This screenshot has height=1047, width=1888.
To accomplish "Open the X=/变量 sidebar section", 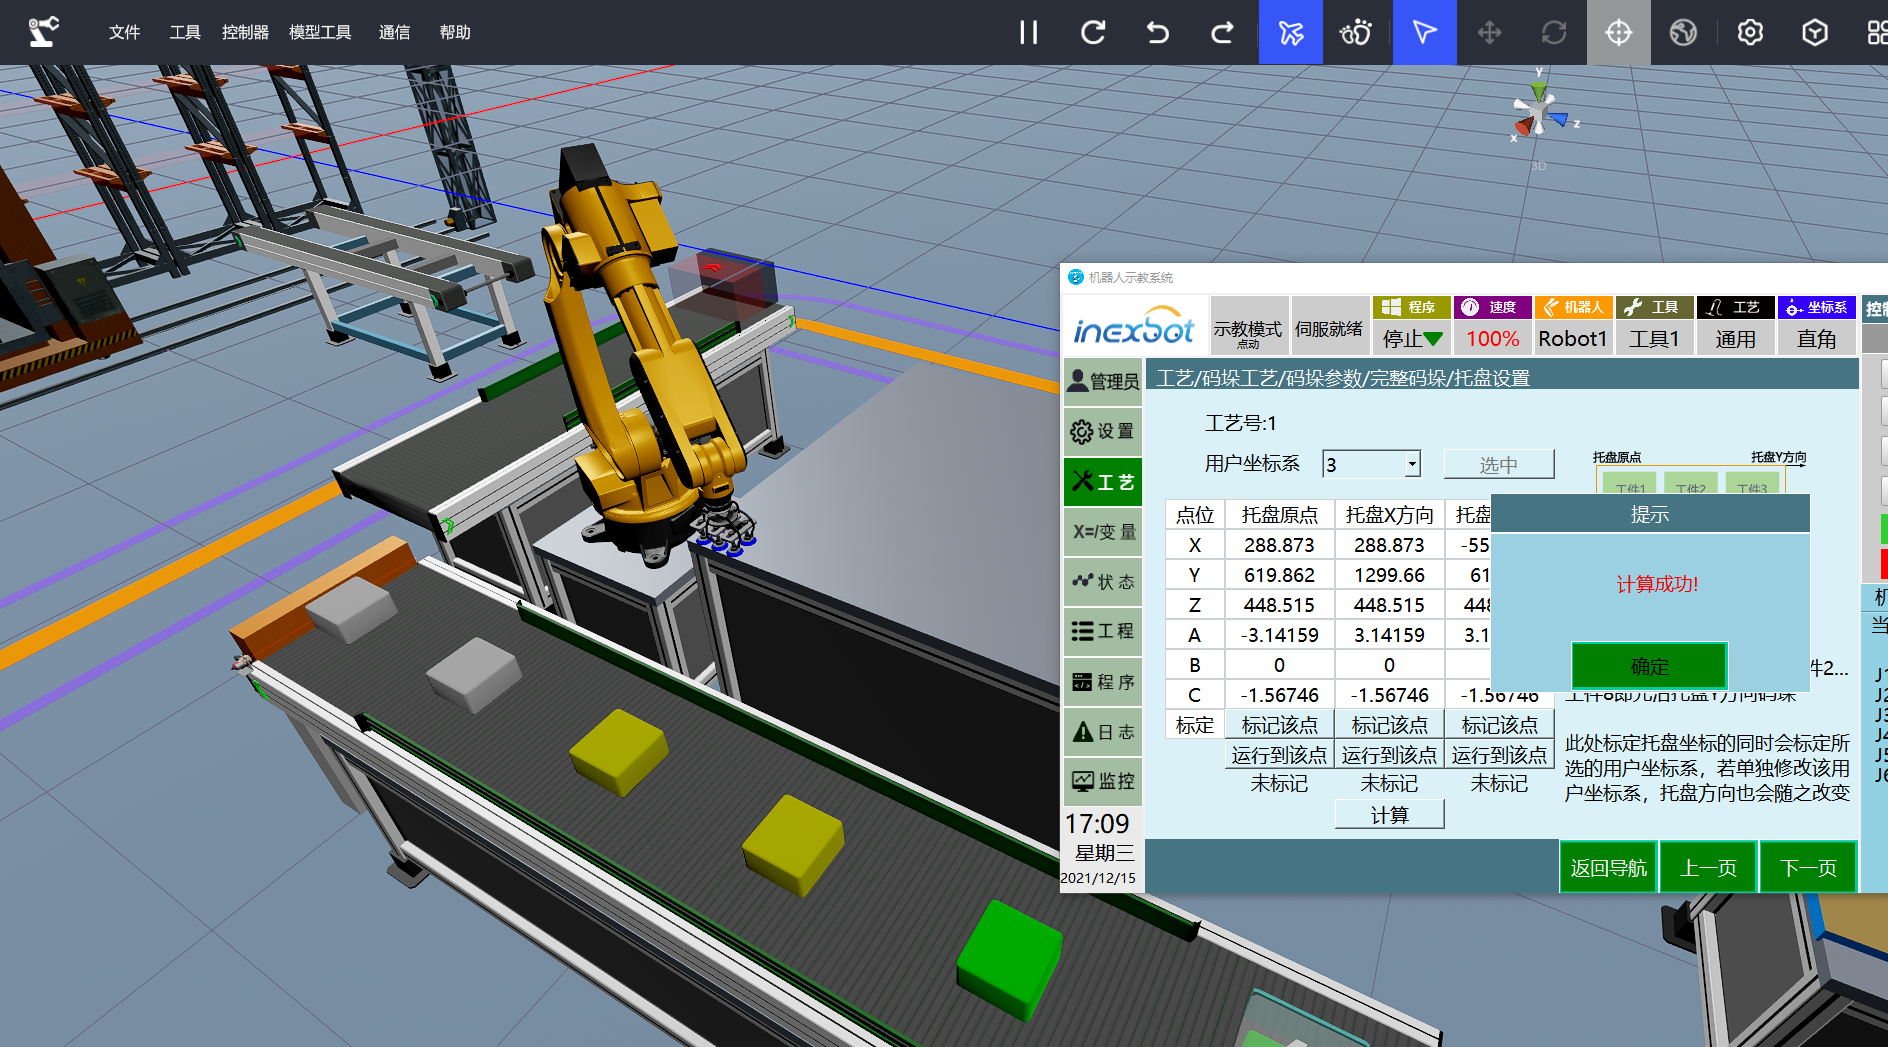I will point(1103,531).
